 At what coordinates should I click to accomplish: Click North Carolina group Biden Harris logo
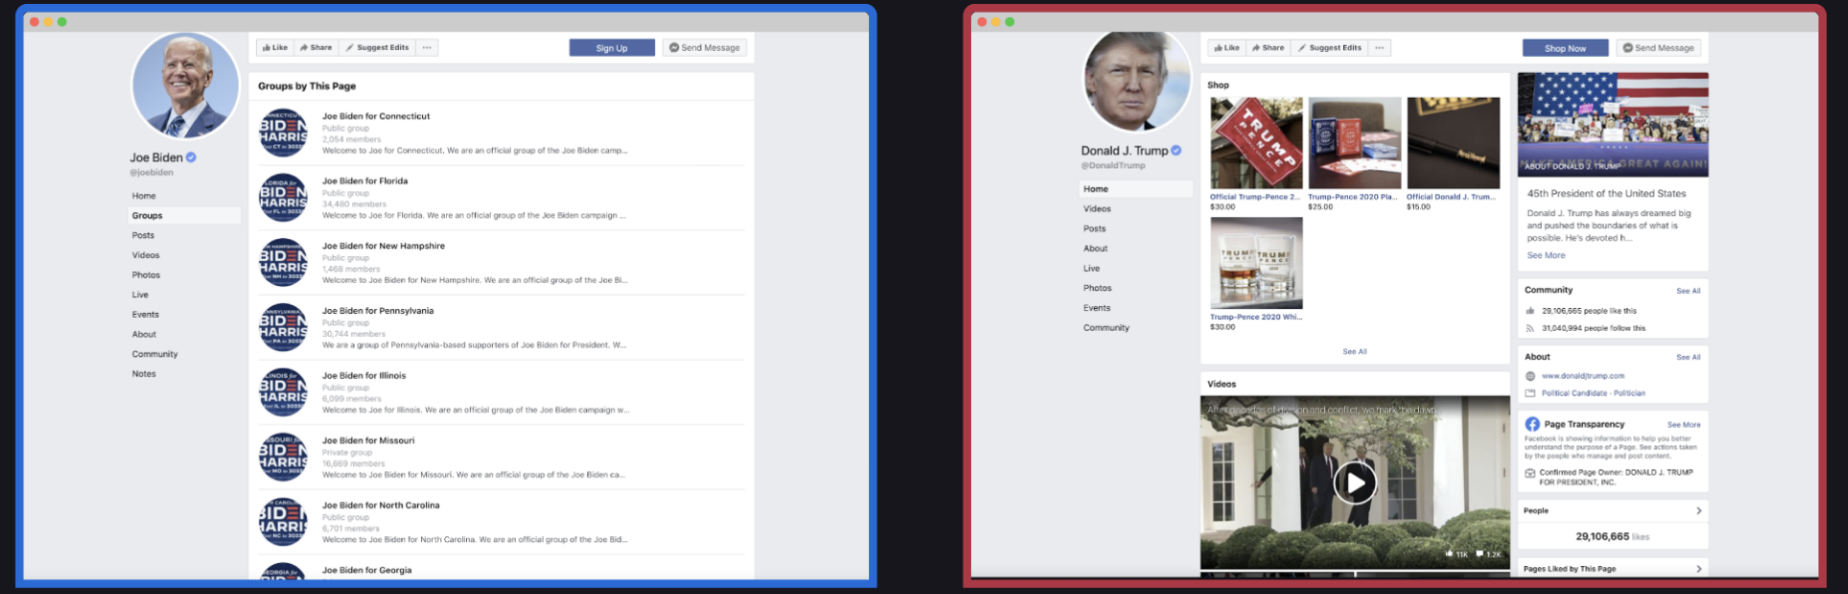[x=284, y=522]
